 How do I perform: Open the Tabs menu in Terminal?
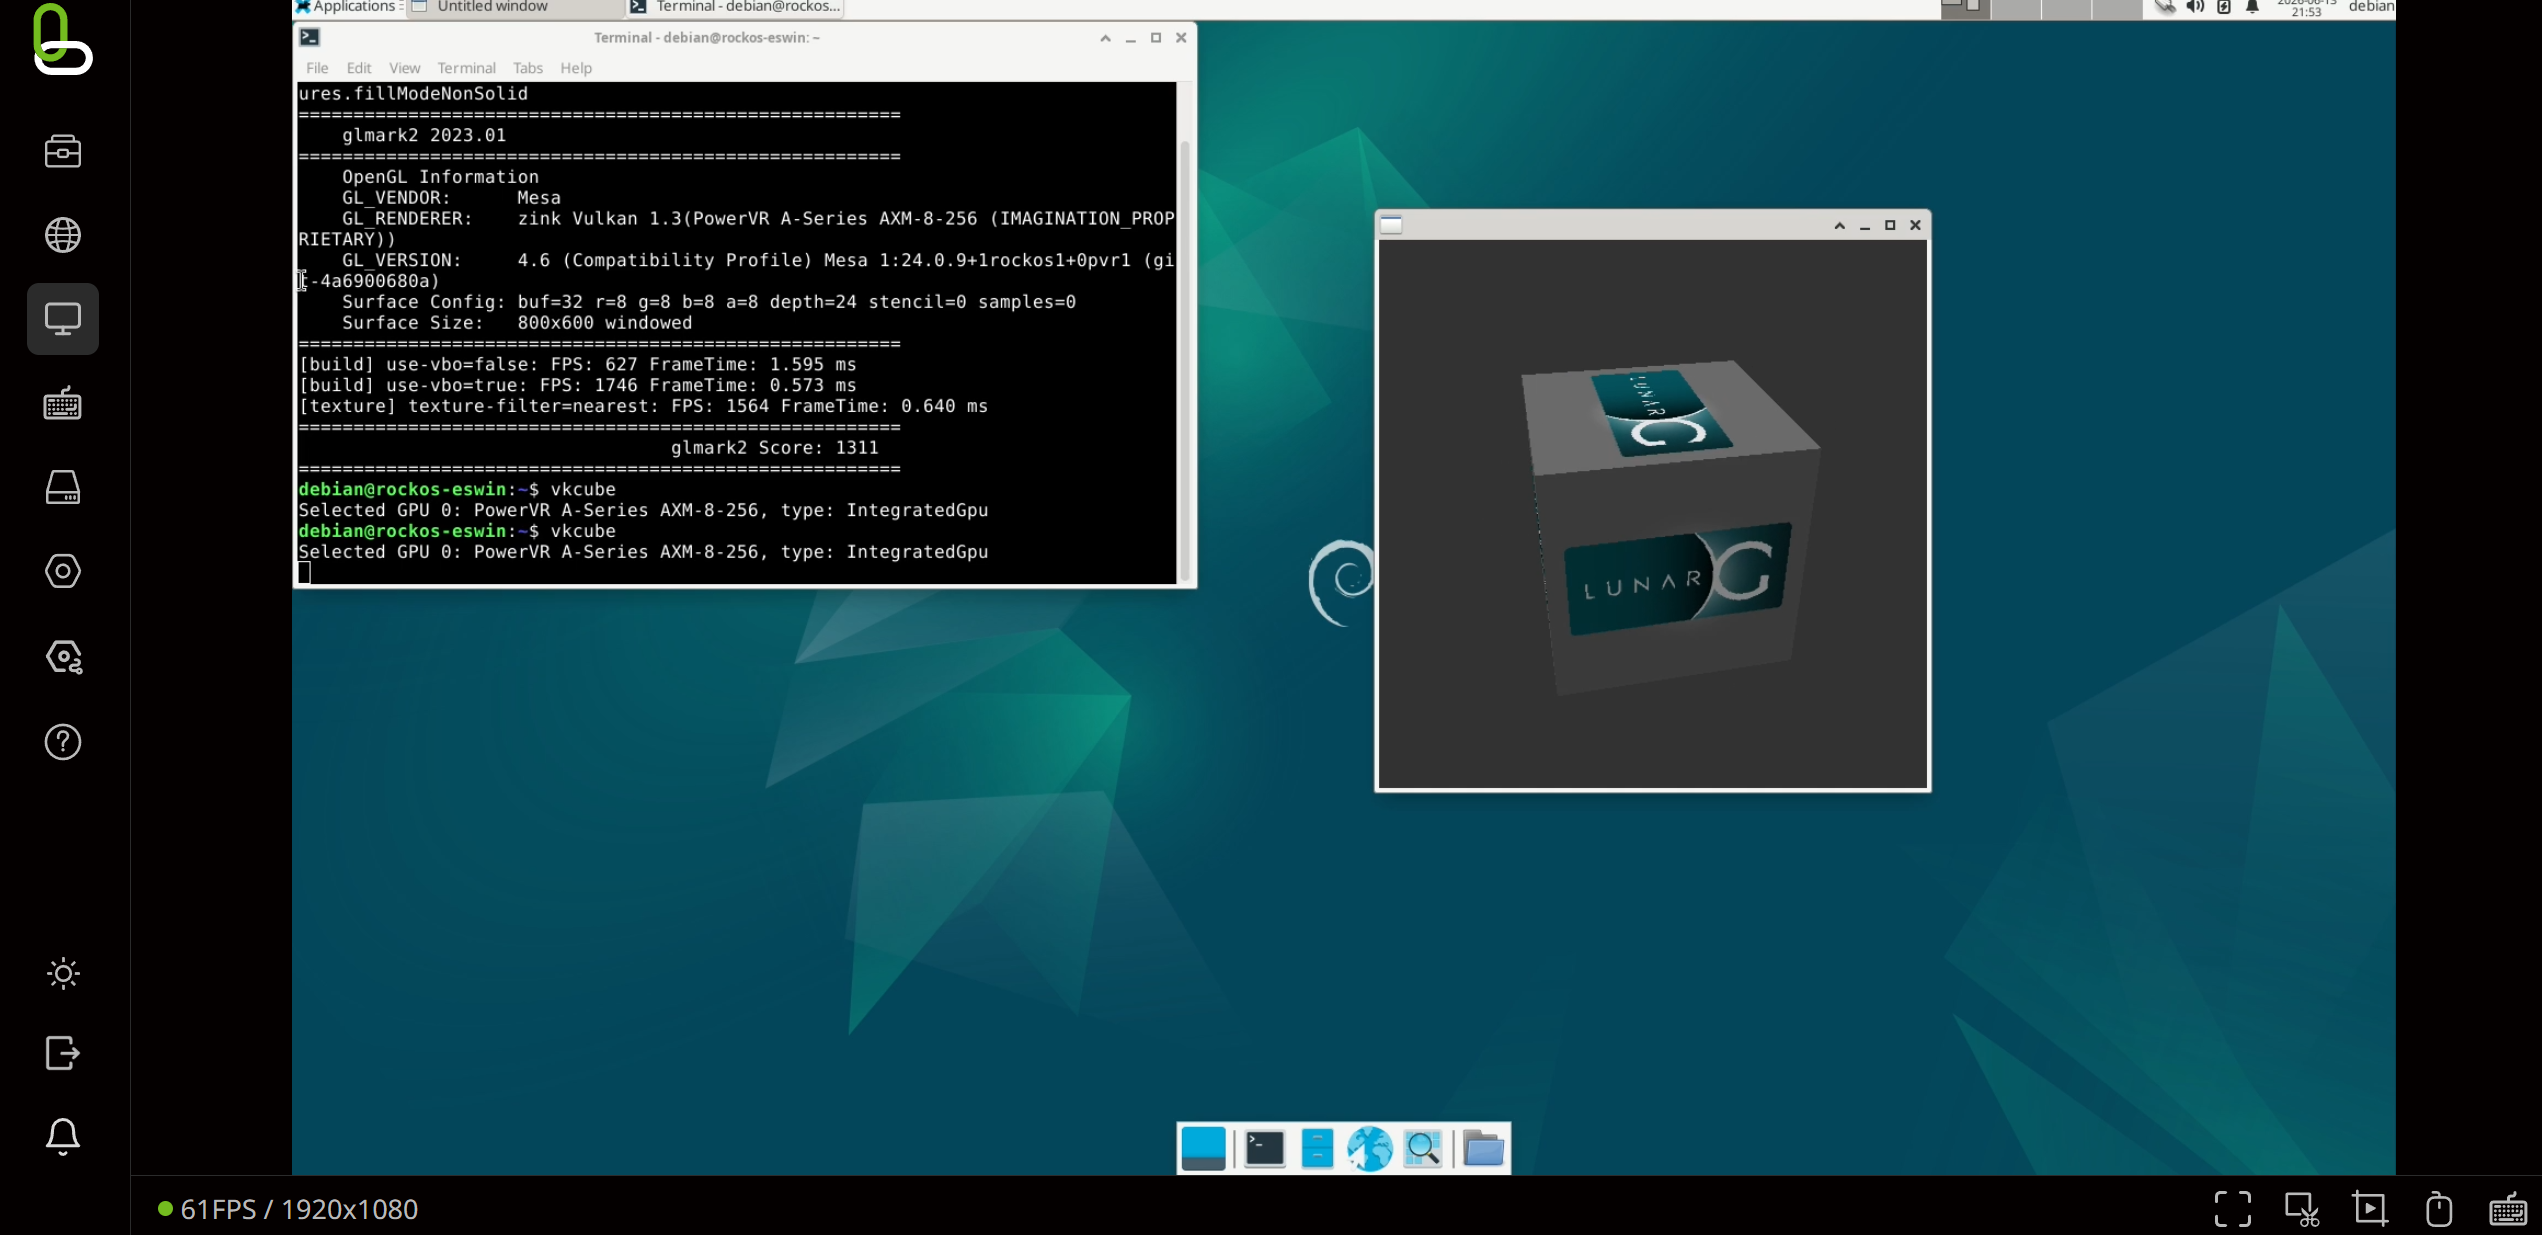pos(528,68)
